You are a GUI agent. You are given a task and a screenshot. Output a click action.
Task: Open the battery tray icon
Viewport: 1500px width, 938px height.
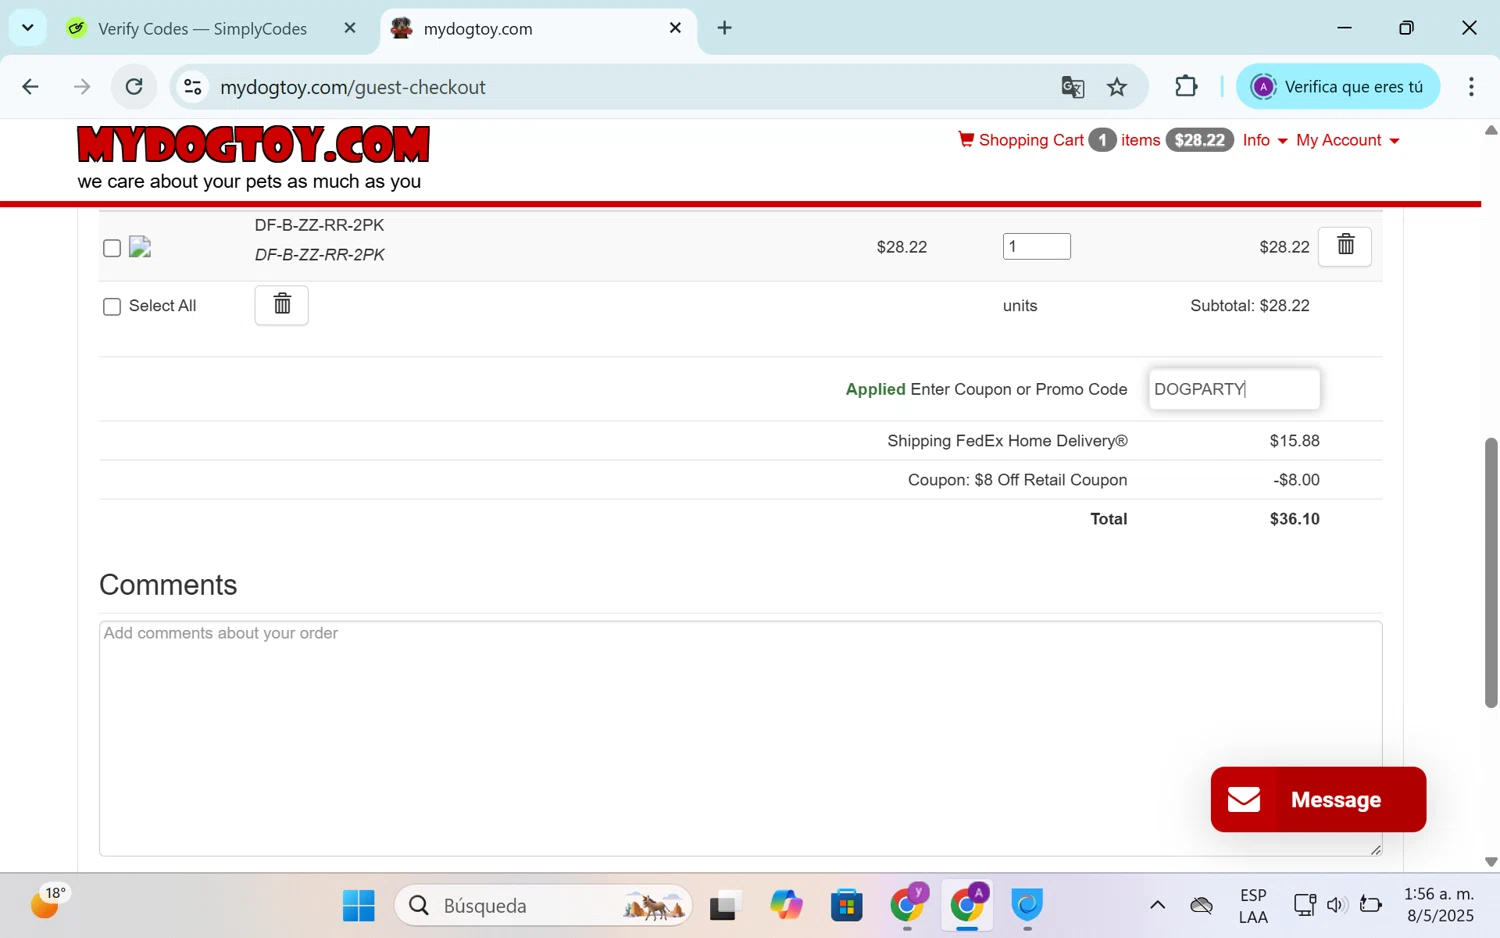click(x=1371, y=905)
